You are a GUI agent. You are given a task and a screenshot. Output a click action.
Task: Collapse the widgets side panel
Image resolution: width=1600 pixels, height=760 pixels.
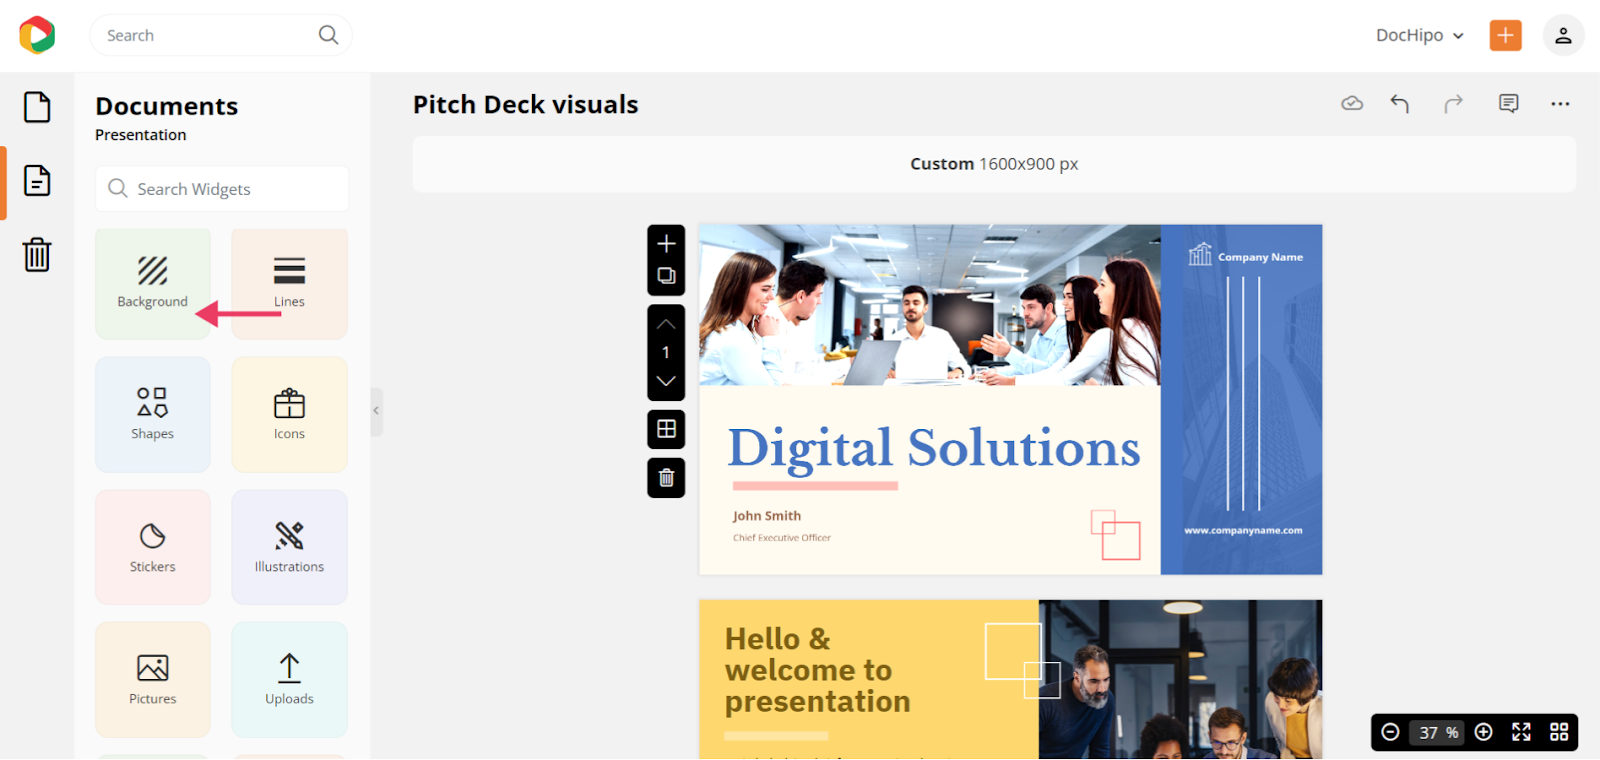[x=376, y=411]
